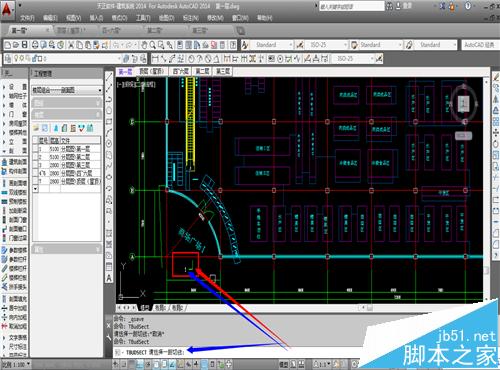Check the box for floor row 7 顶层(屋顶)
Screen dimensions: 500x370
click(x=35, y=181)
